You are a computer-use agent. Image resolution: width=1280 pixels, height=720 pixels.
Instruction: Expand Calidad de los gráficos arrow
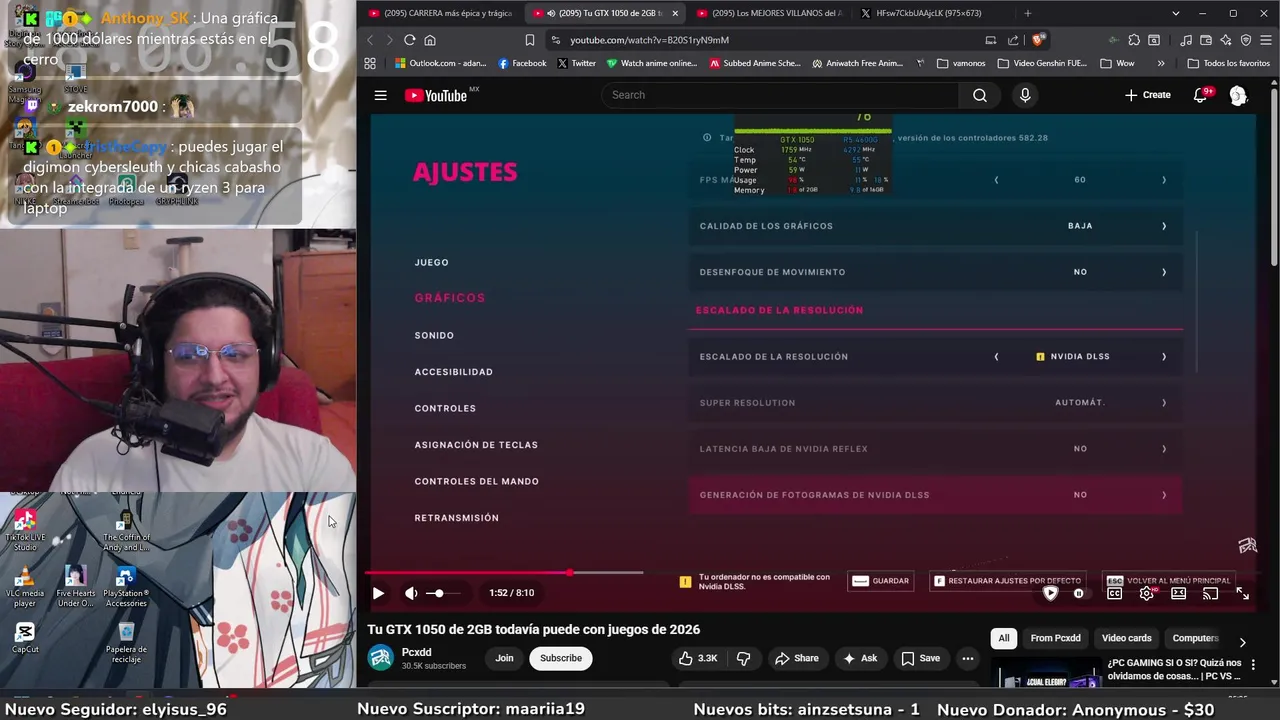coord(1164,226)
